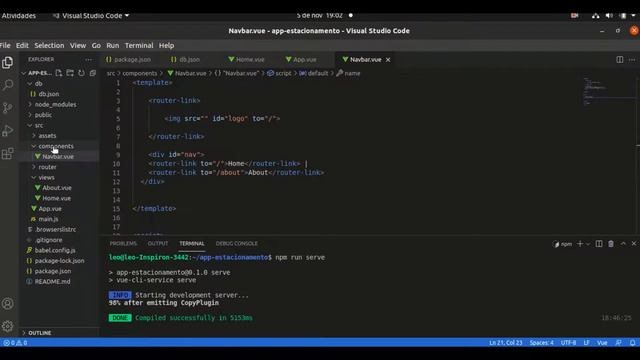This screenshot has height=360, width=640.
Task: Open the Help menu
Action: (167, 45)
